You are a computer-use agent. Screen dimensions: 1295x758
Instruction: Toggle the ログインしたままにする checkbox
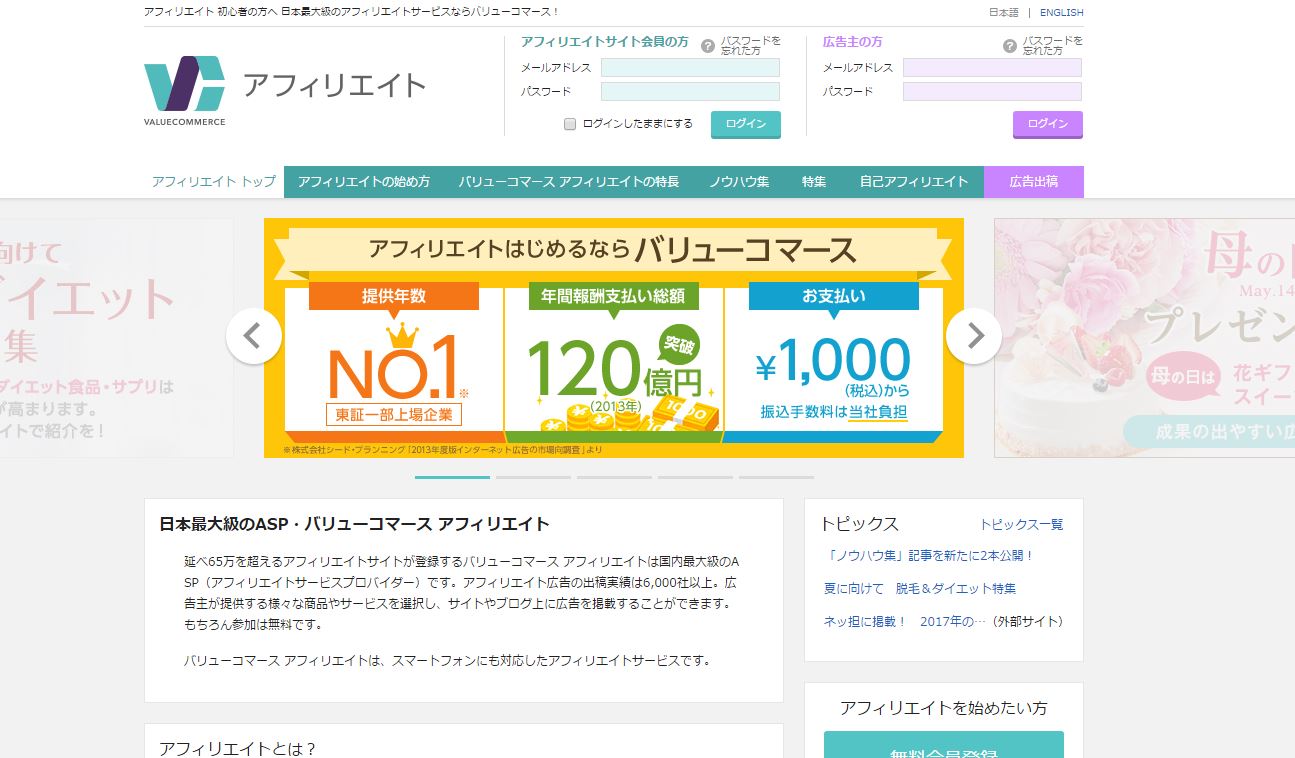point(570,124)
